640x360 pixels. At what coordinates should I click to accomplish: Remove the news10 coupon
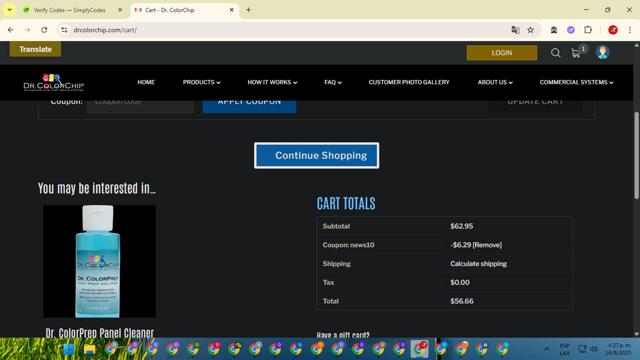point(487,245)
